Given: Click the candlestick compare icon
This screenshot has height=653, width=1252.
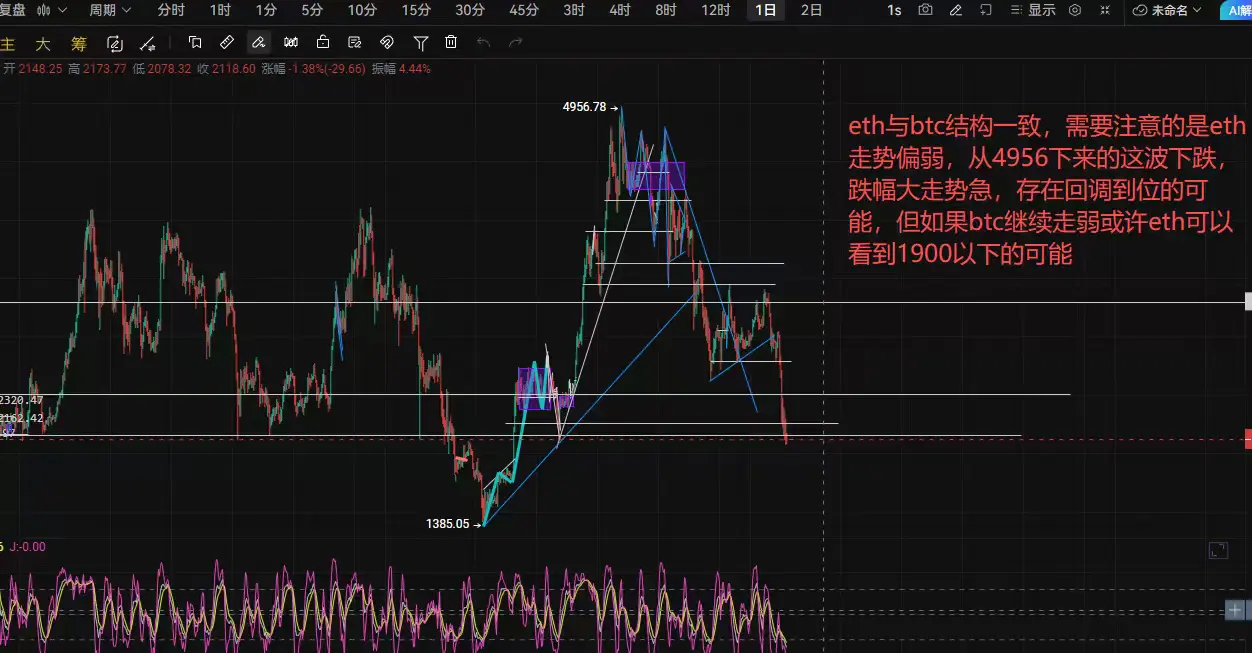Looking at the screenshot, I should 291,43.
